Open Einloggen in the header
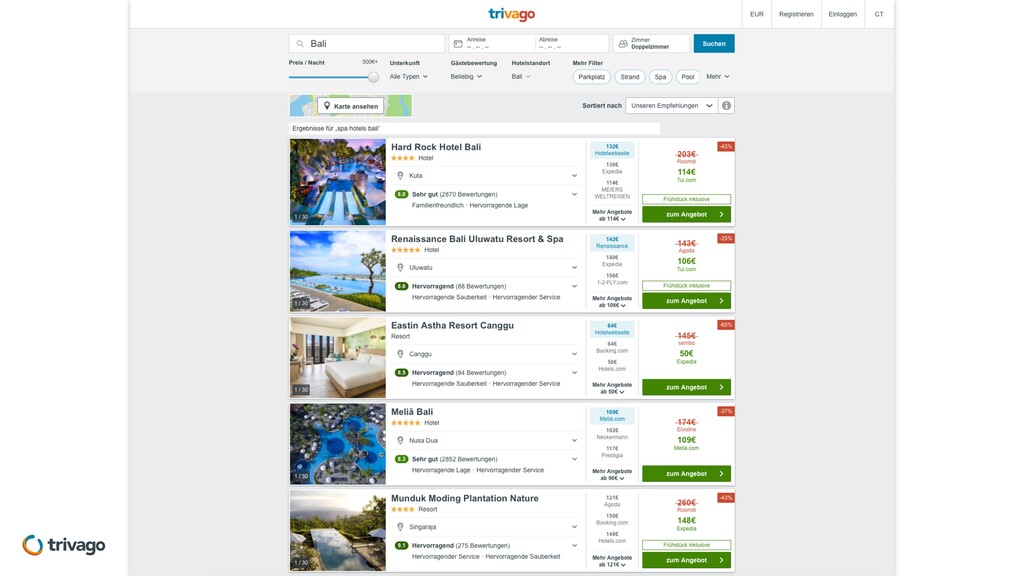The height and width of the screenshot is (576, 1024). point(842,14)
